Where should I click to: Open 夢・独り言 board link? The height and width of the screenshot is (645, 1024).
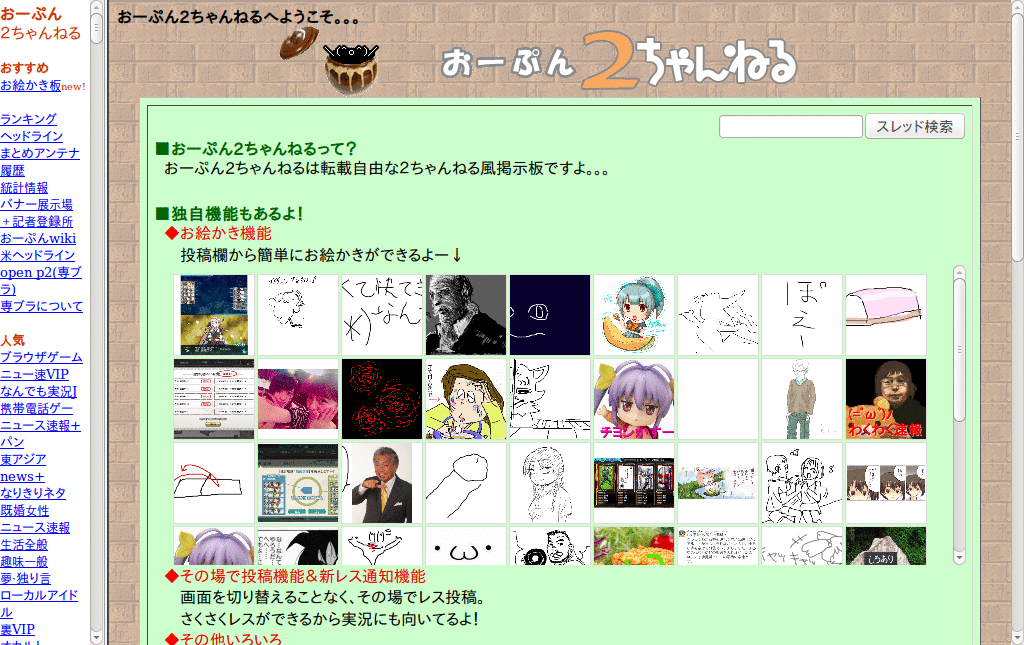[25, 578]
